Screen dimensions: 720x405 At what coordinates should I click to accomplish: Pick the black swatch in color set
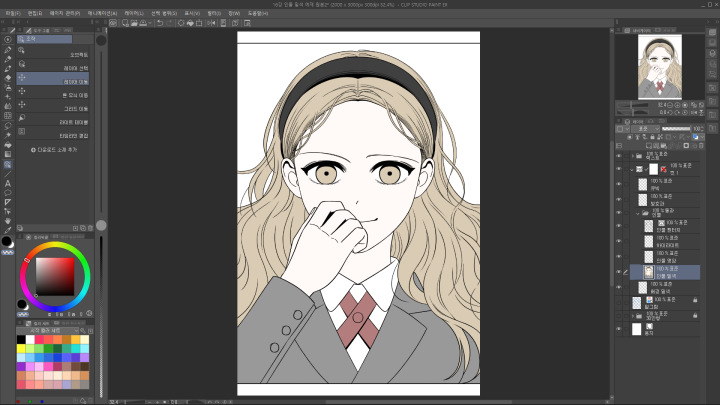(21, 339)
